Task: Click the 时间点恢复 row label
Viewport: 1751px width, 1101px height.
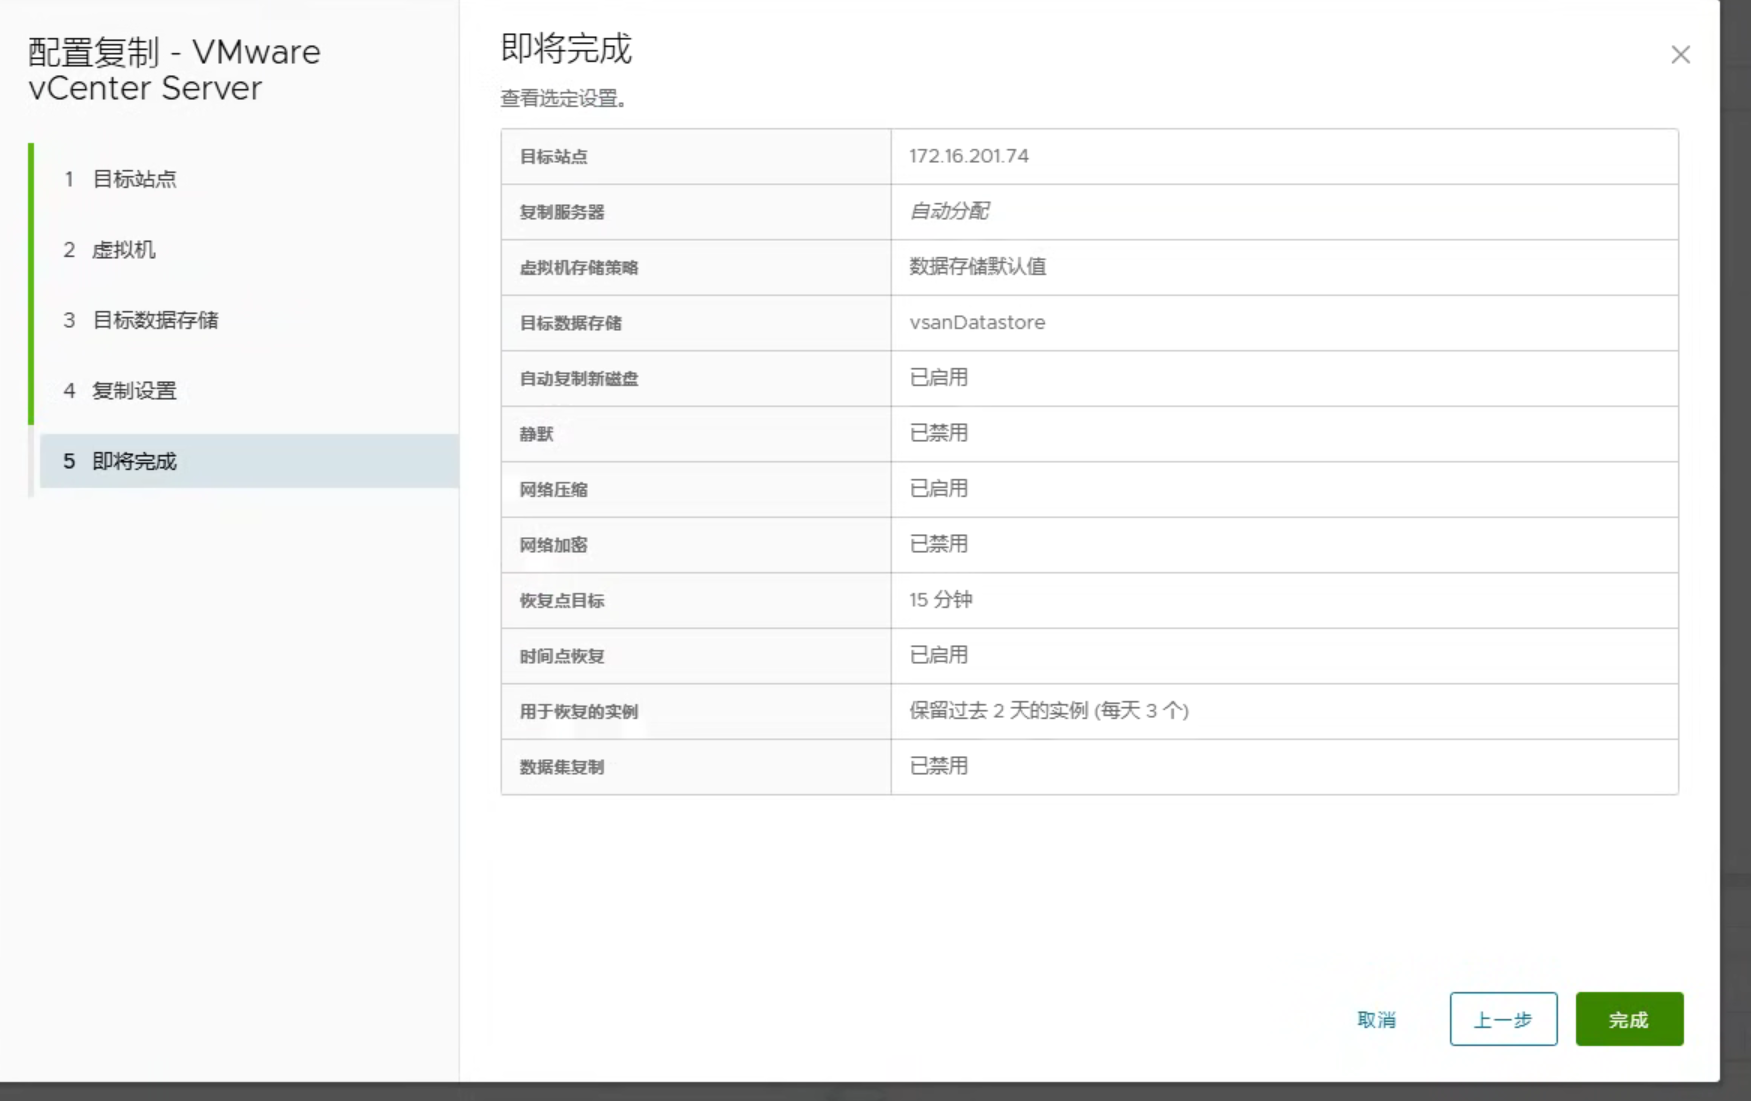Action: pos(561,656)
